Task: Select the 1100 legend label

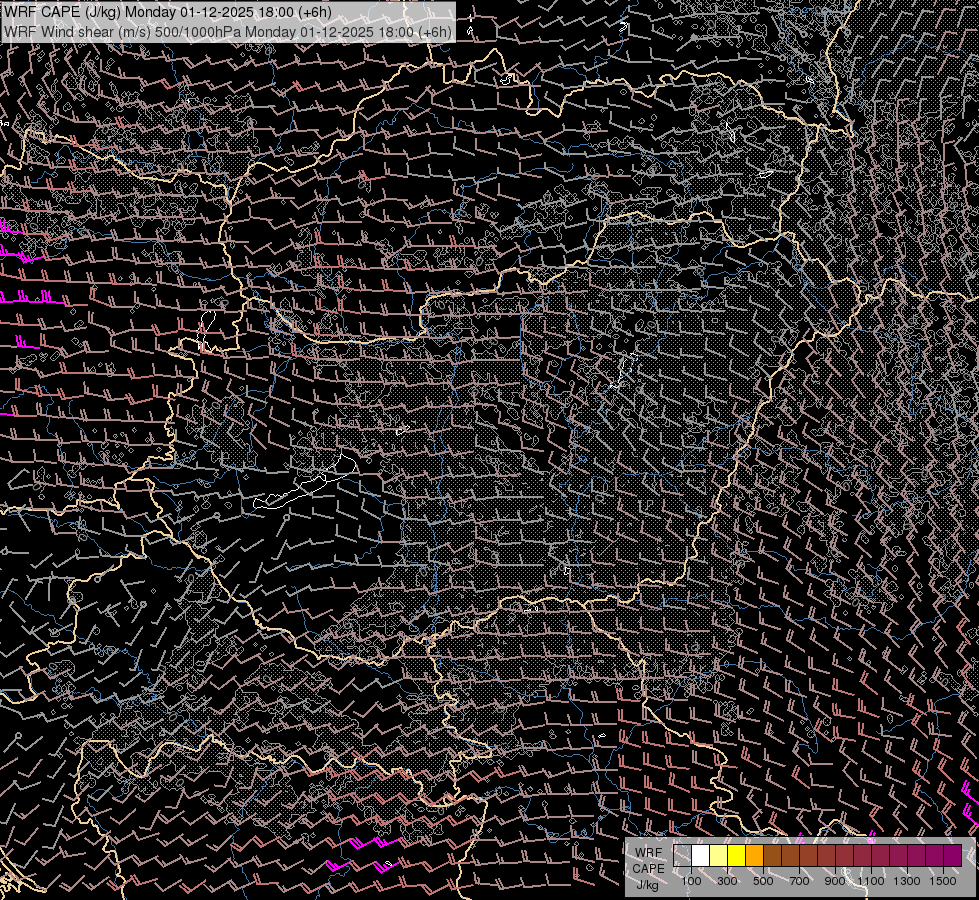Action: 871,881
